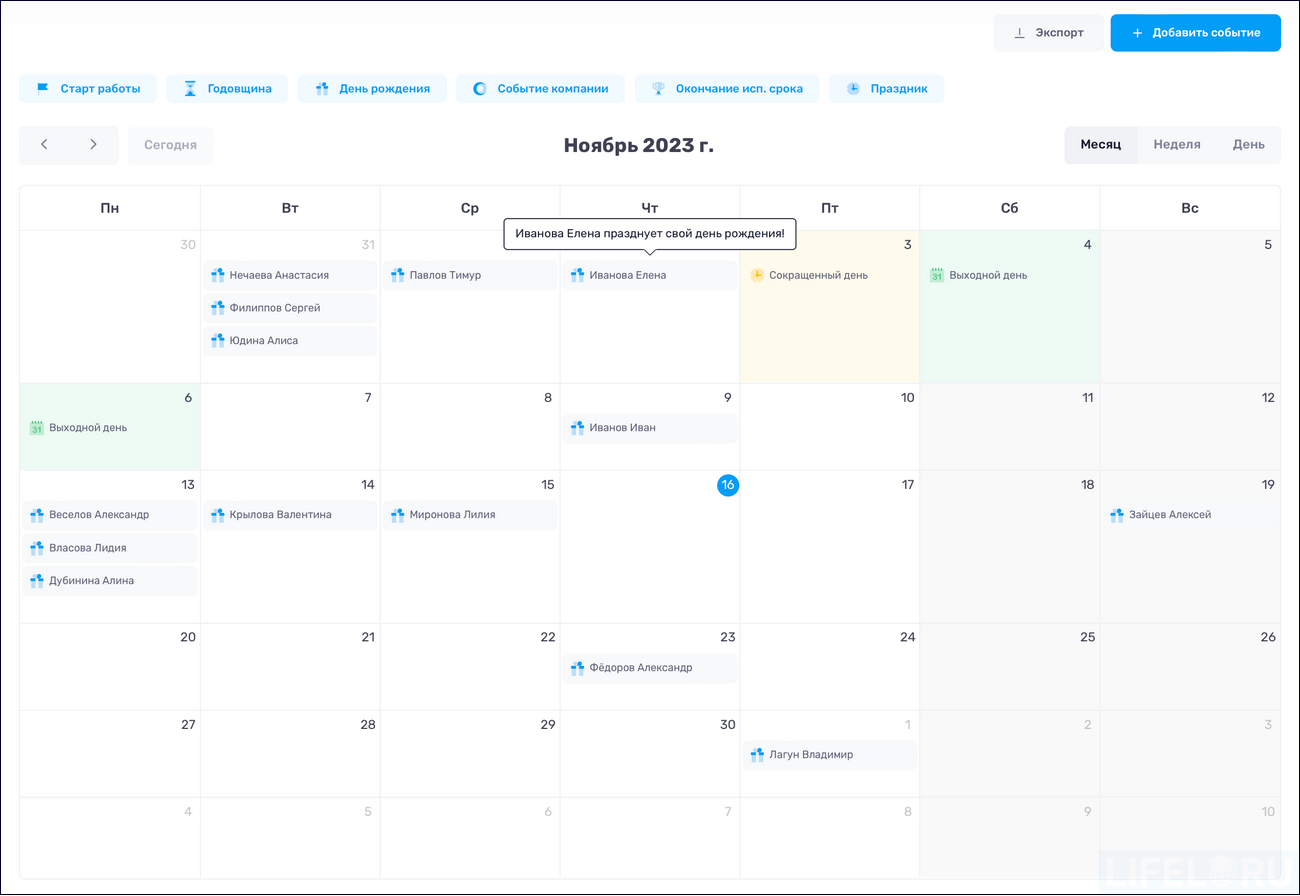Open next month with right chevron

[93, 144]
